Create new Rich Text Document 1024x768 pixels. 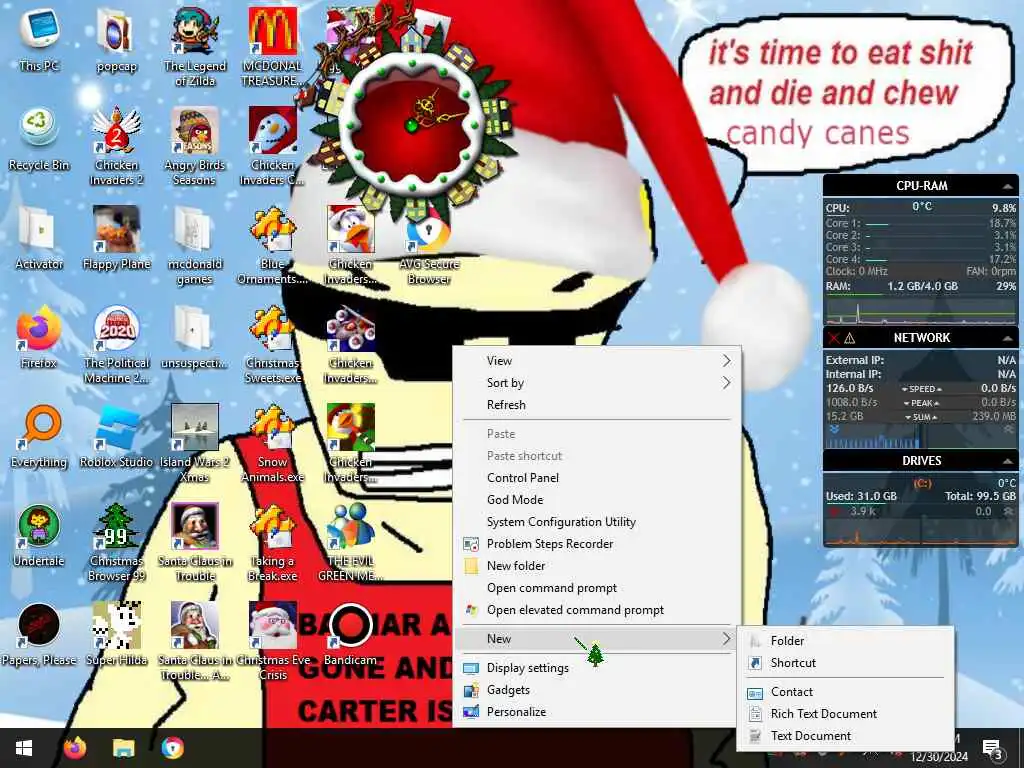(x=846, y=714)
